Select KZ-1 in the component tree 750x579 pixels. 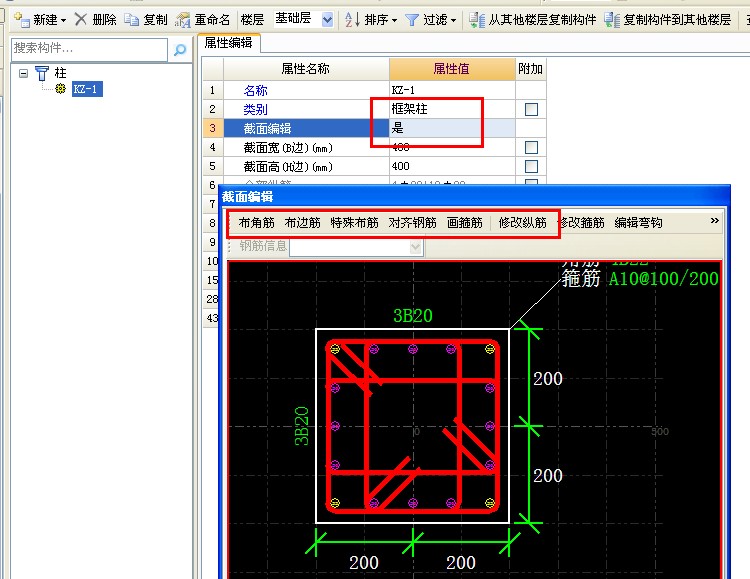(x=87, y=89)
